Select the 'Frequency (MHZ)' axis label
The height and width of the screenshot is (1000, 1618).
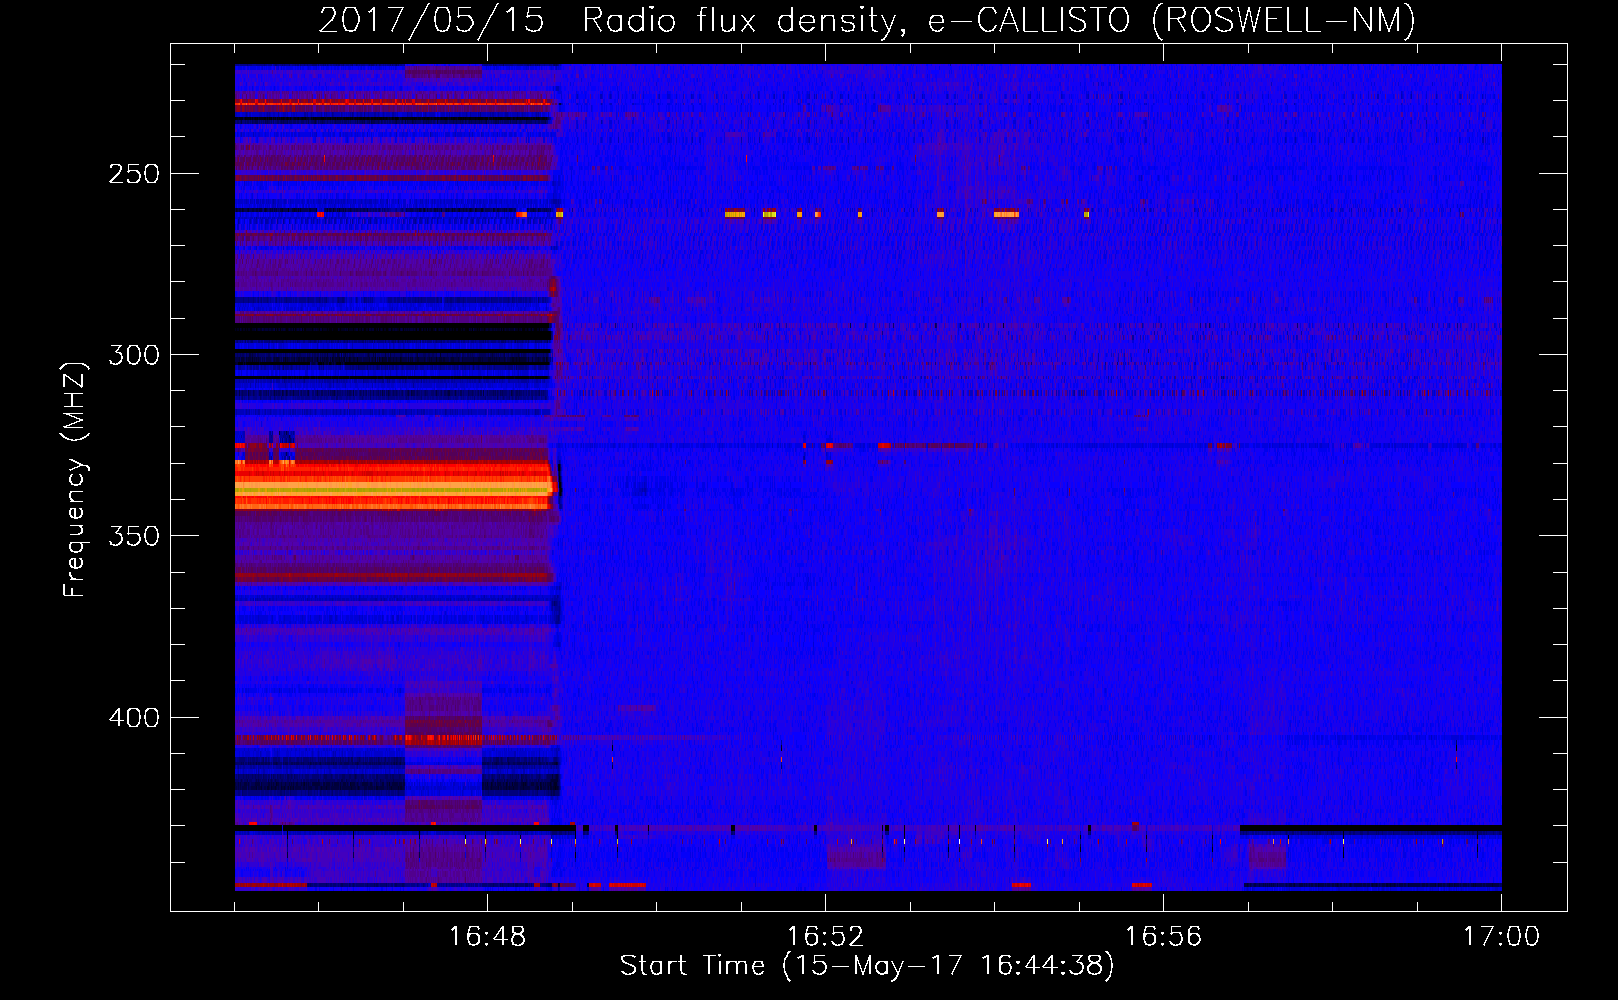coord(75,480)
